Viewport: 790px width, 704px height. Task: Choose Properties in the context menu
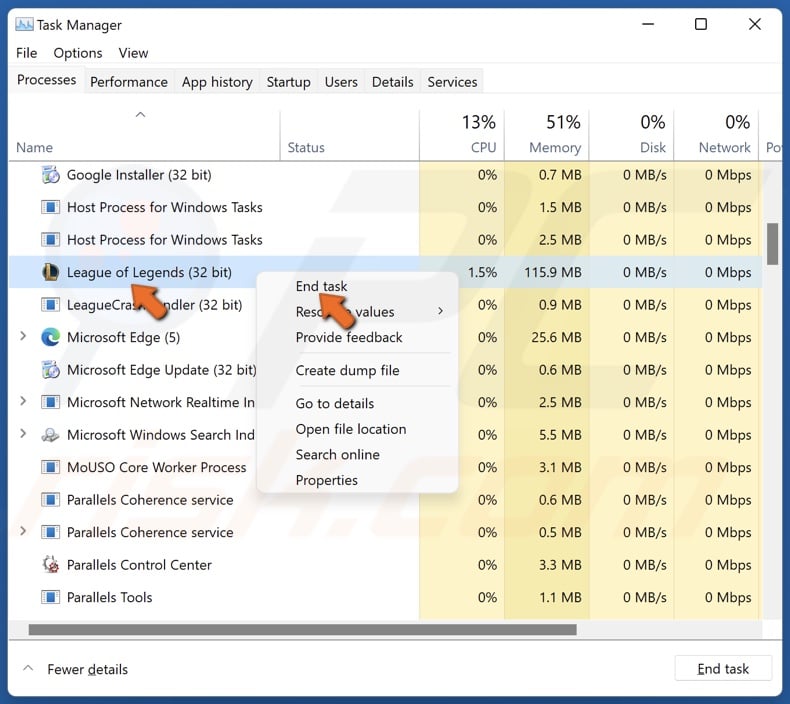(x=326, y=480)
